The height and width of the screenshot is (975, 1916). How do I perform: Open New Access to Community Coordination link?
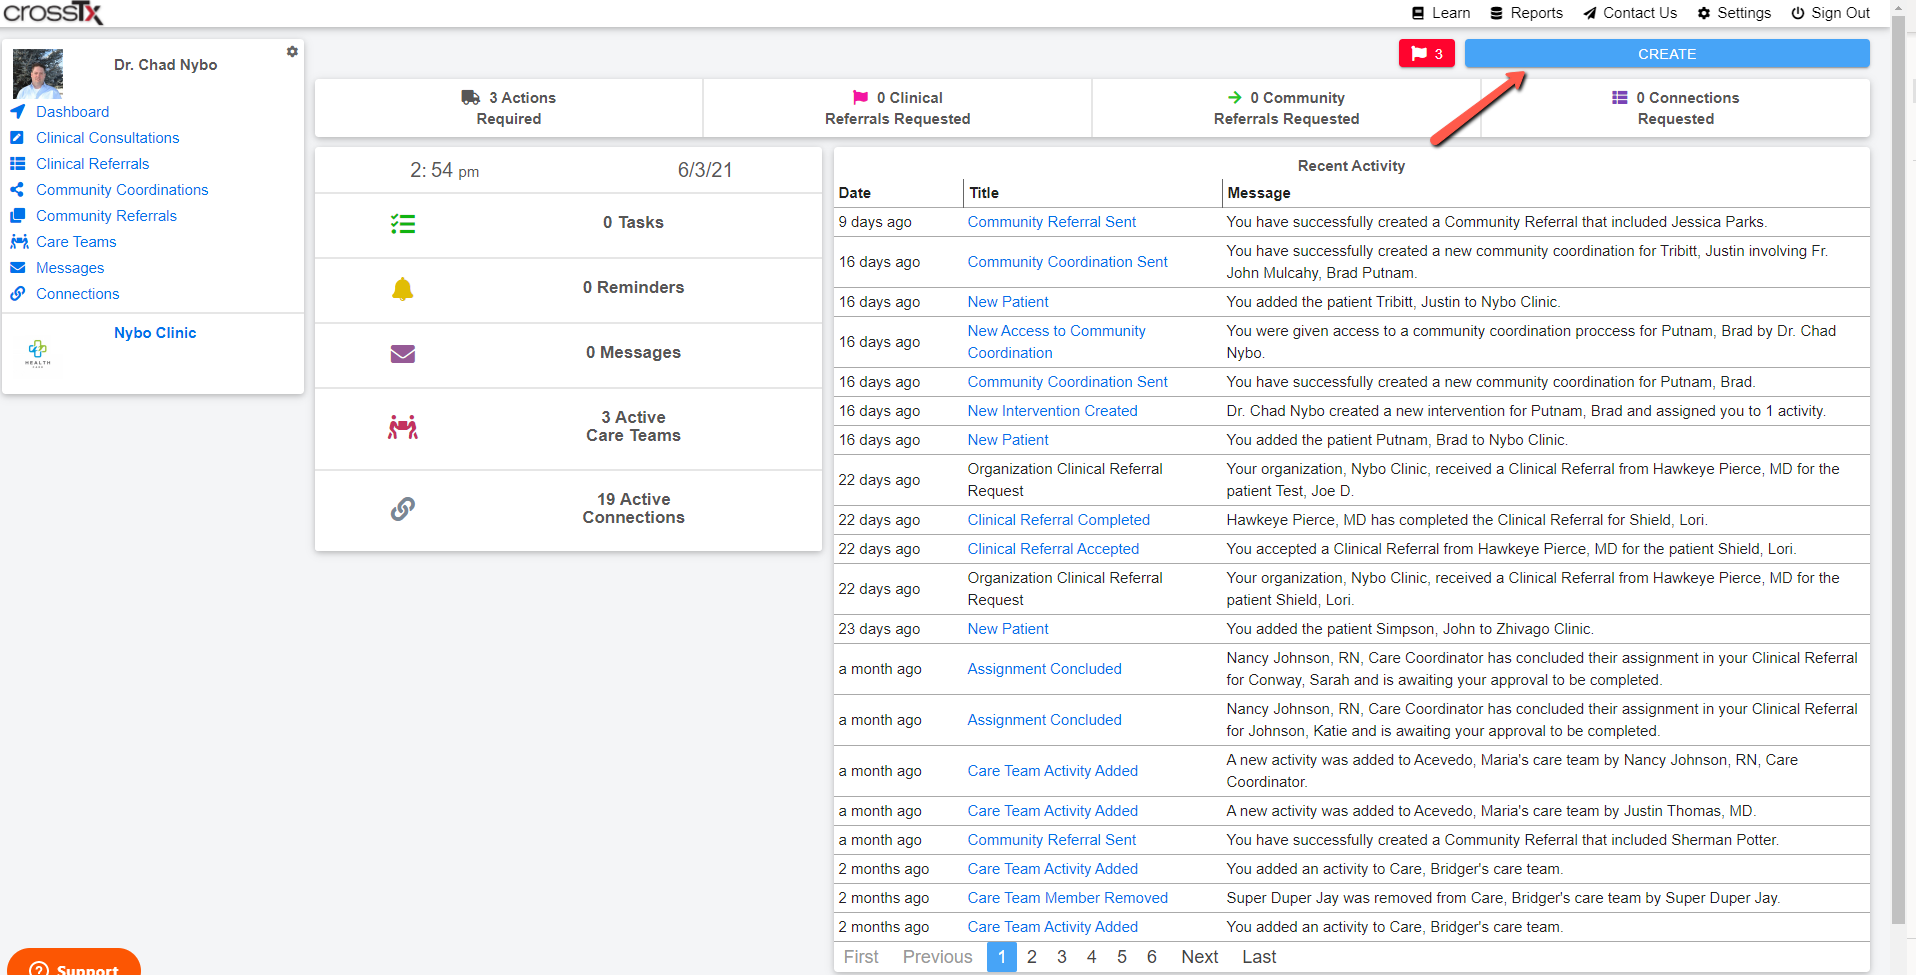point(1056,342)
